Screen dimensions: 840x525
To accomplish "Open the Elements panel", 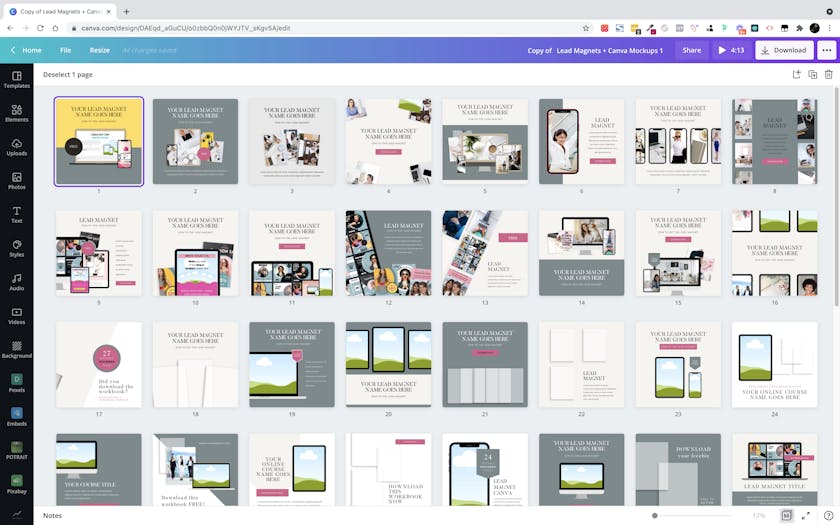I will [x=16, y=113].
